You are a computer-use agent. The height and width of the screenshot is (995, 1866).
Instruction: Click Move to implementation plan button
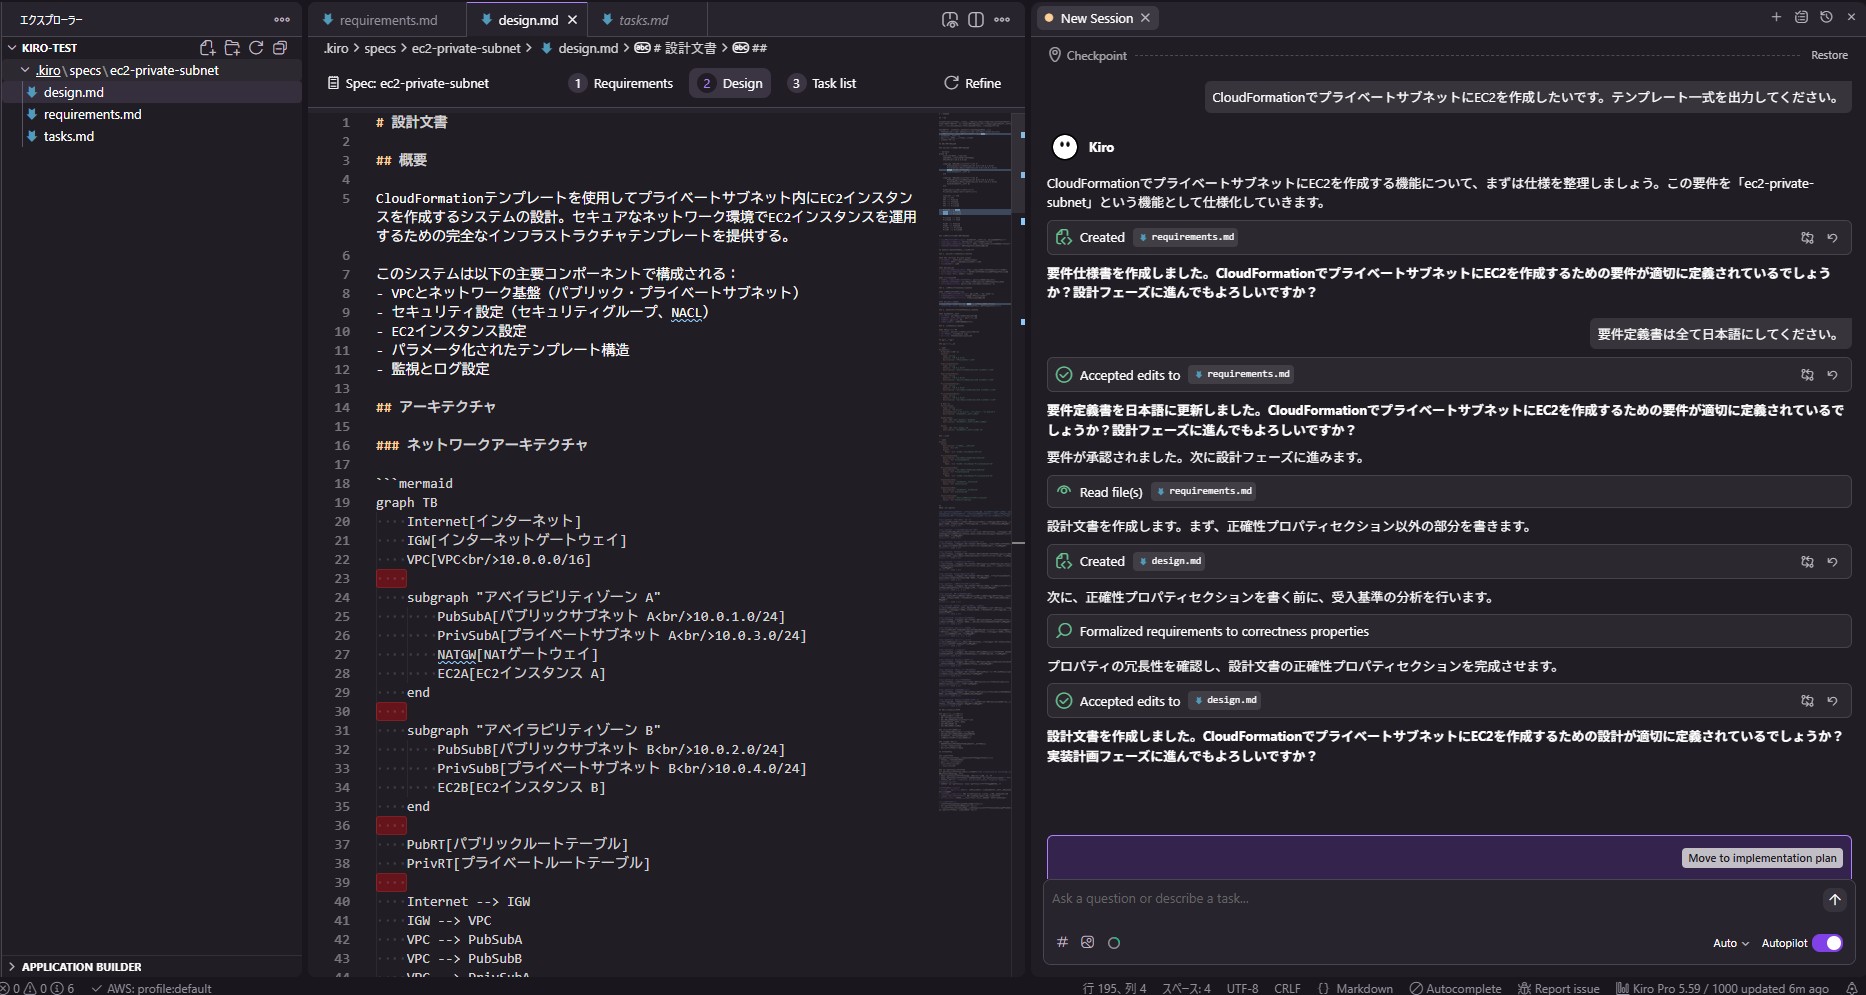1762,858
